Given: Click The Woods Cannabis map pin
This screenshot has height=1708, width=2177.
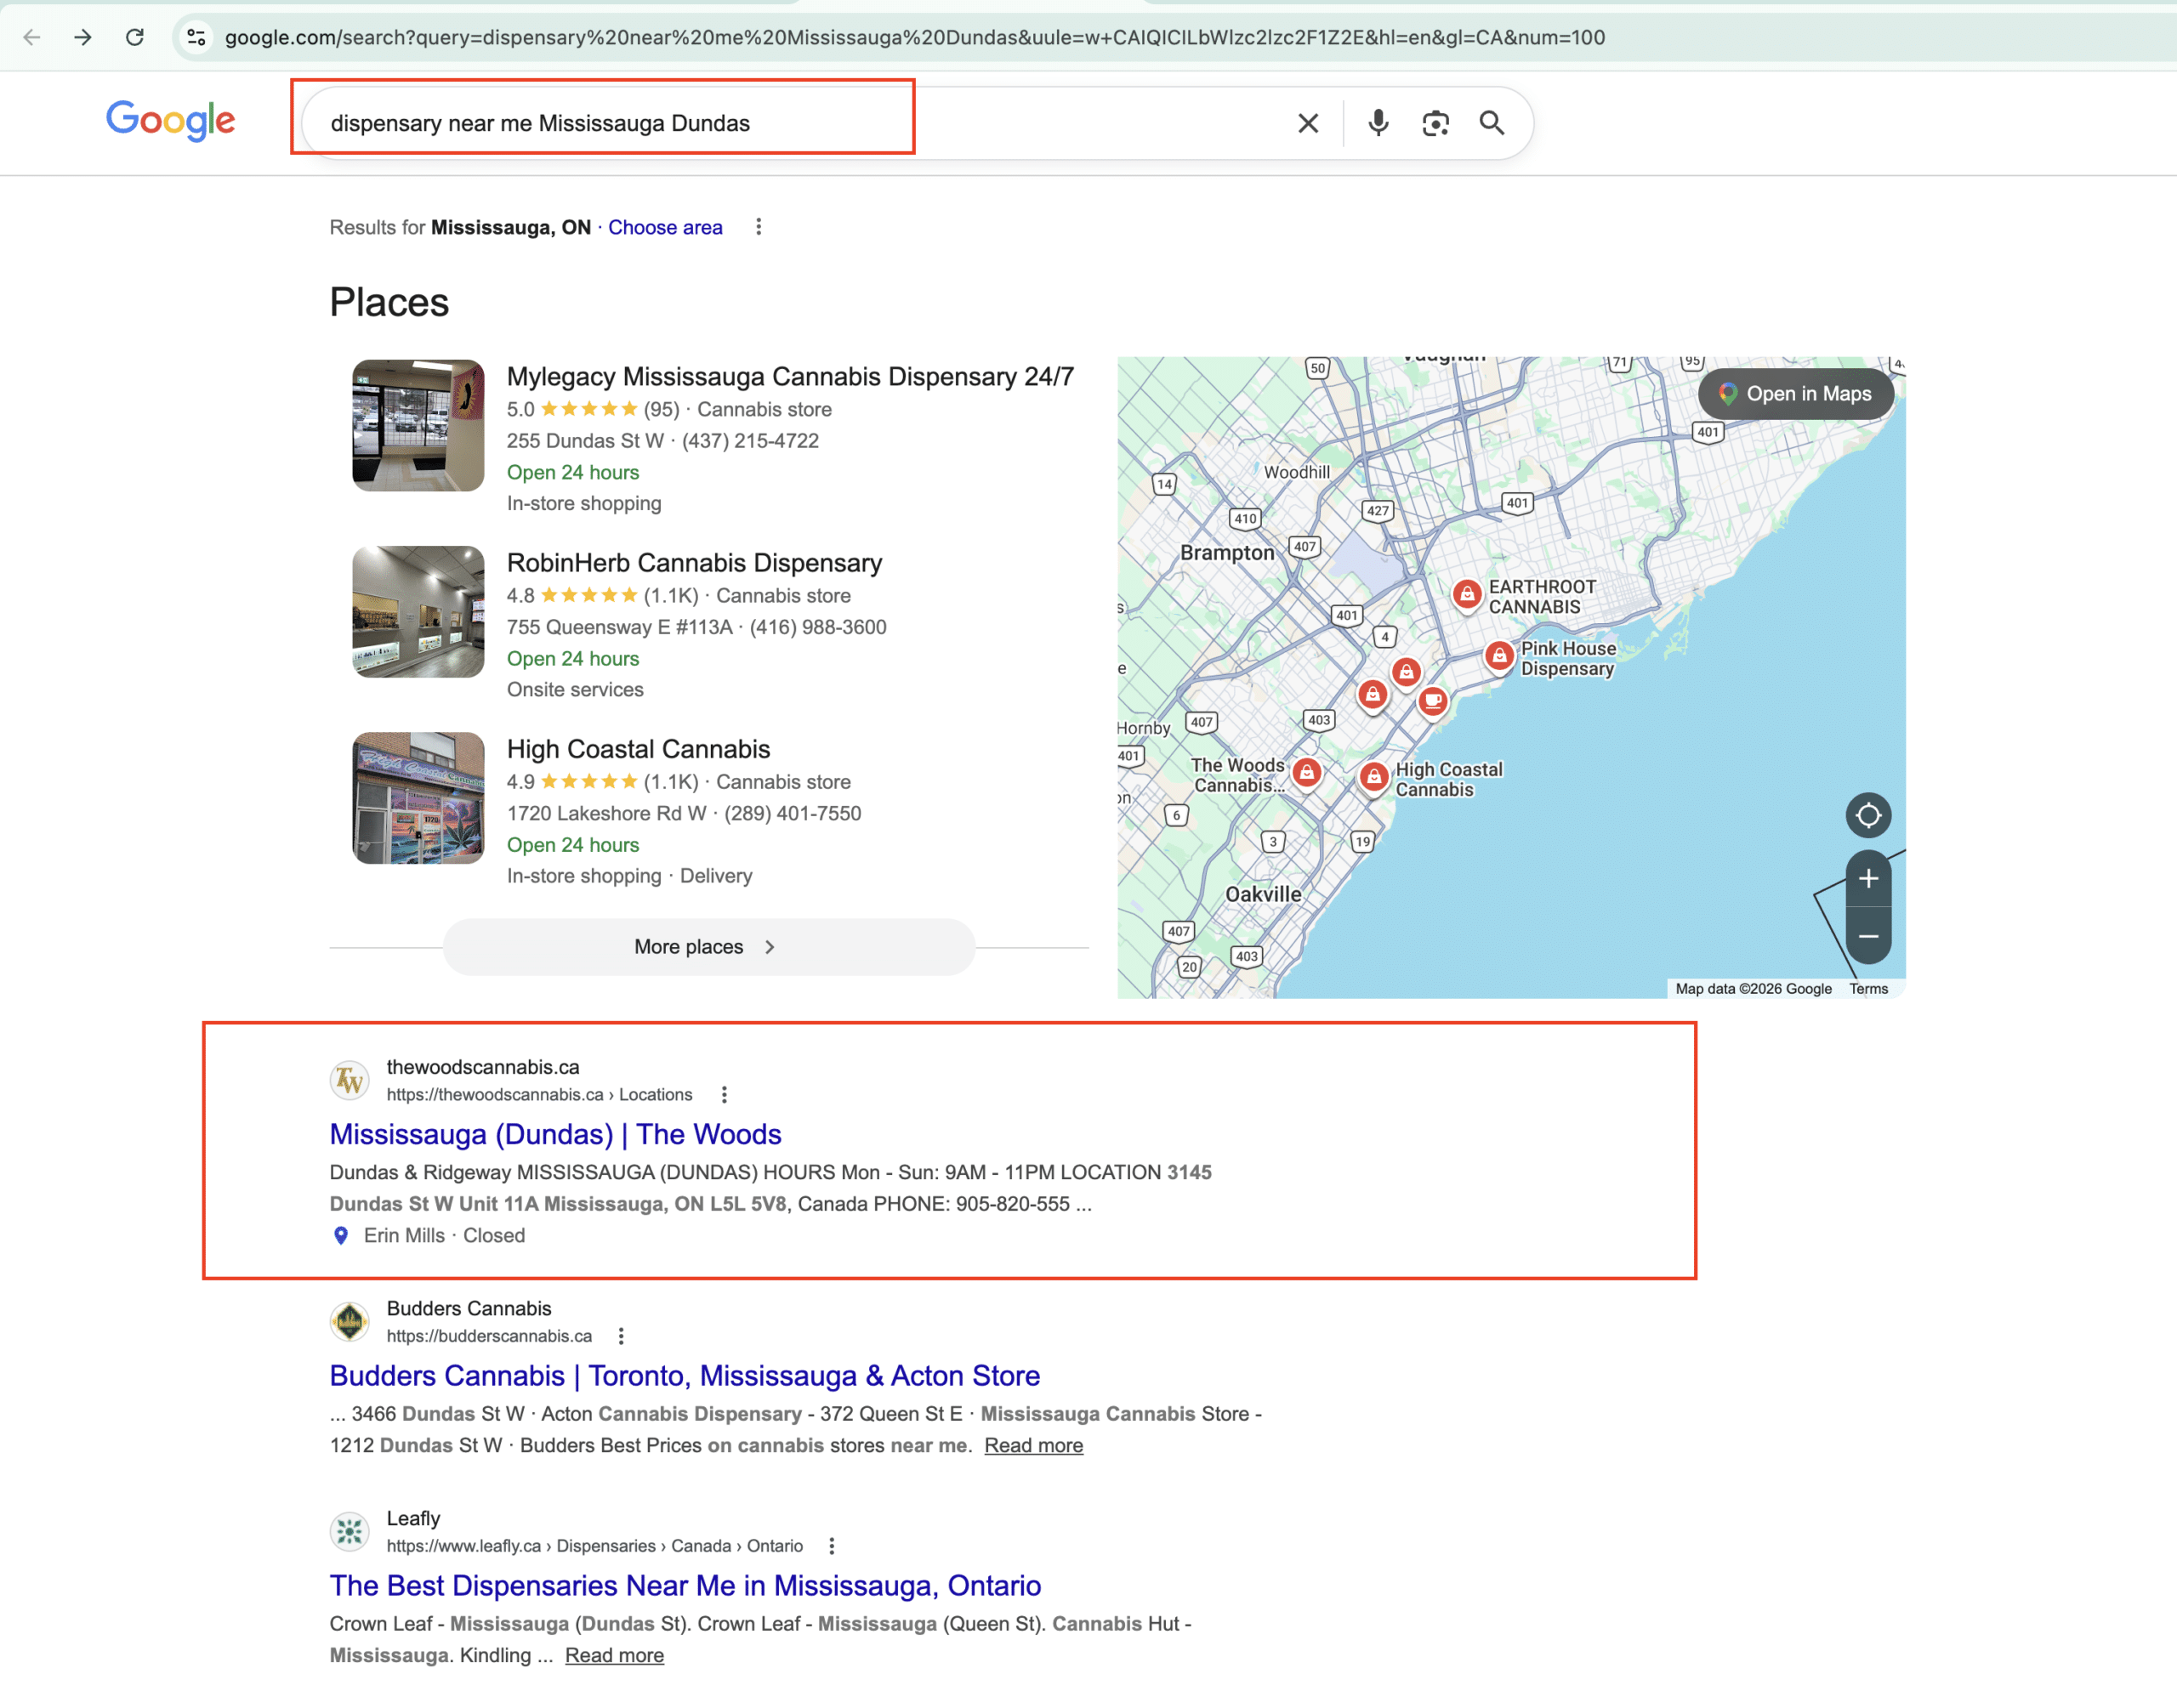Looking at the screenshot, I should click(x=1306, y=772).
